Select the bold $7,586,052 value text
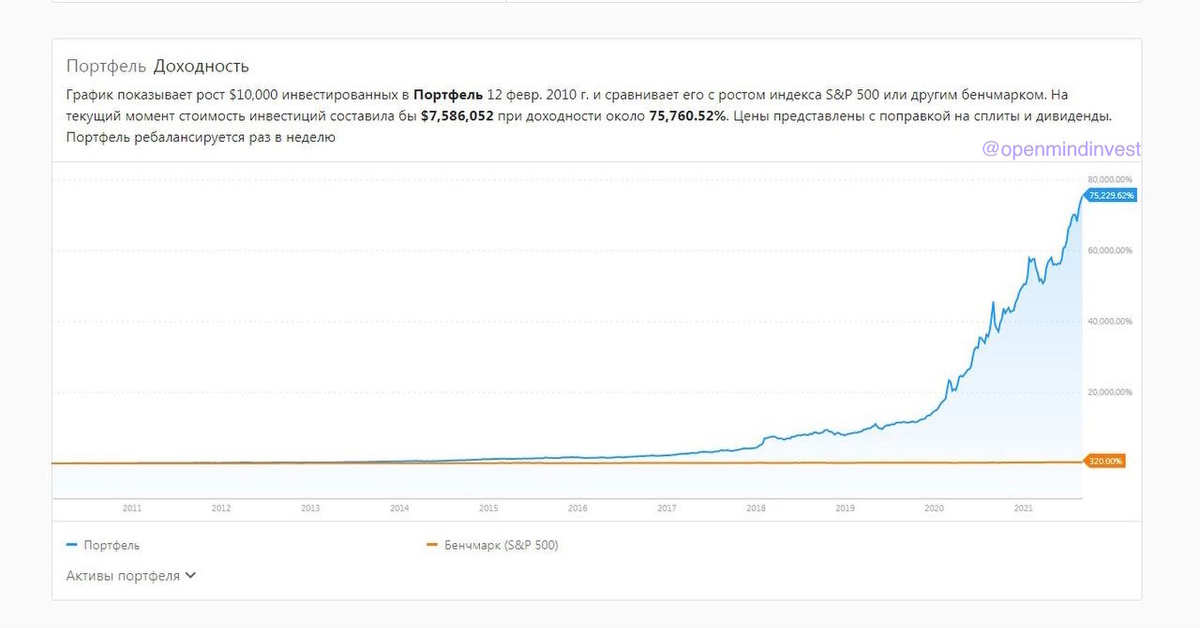This screenshot has width=1200, height=628. [457, 116]
